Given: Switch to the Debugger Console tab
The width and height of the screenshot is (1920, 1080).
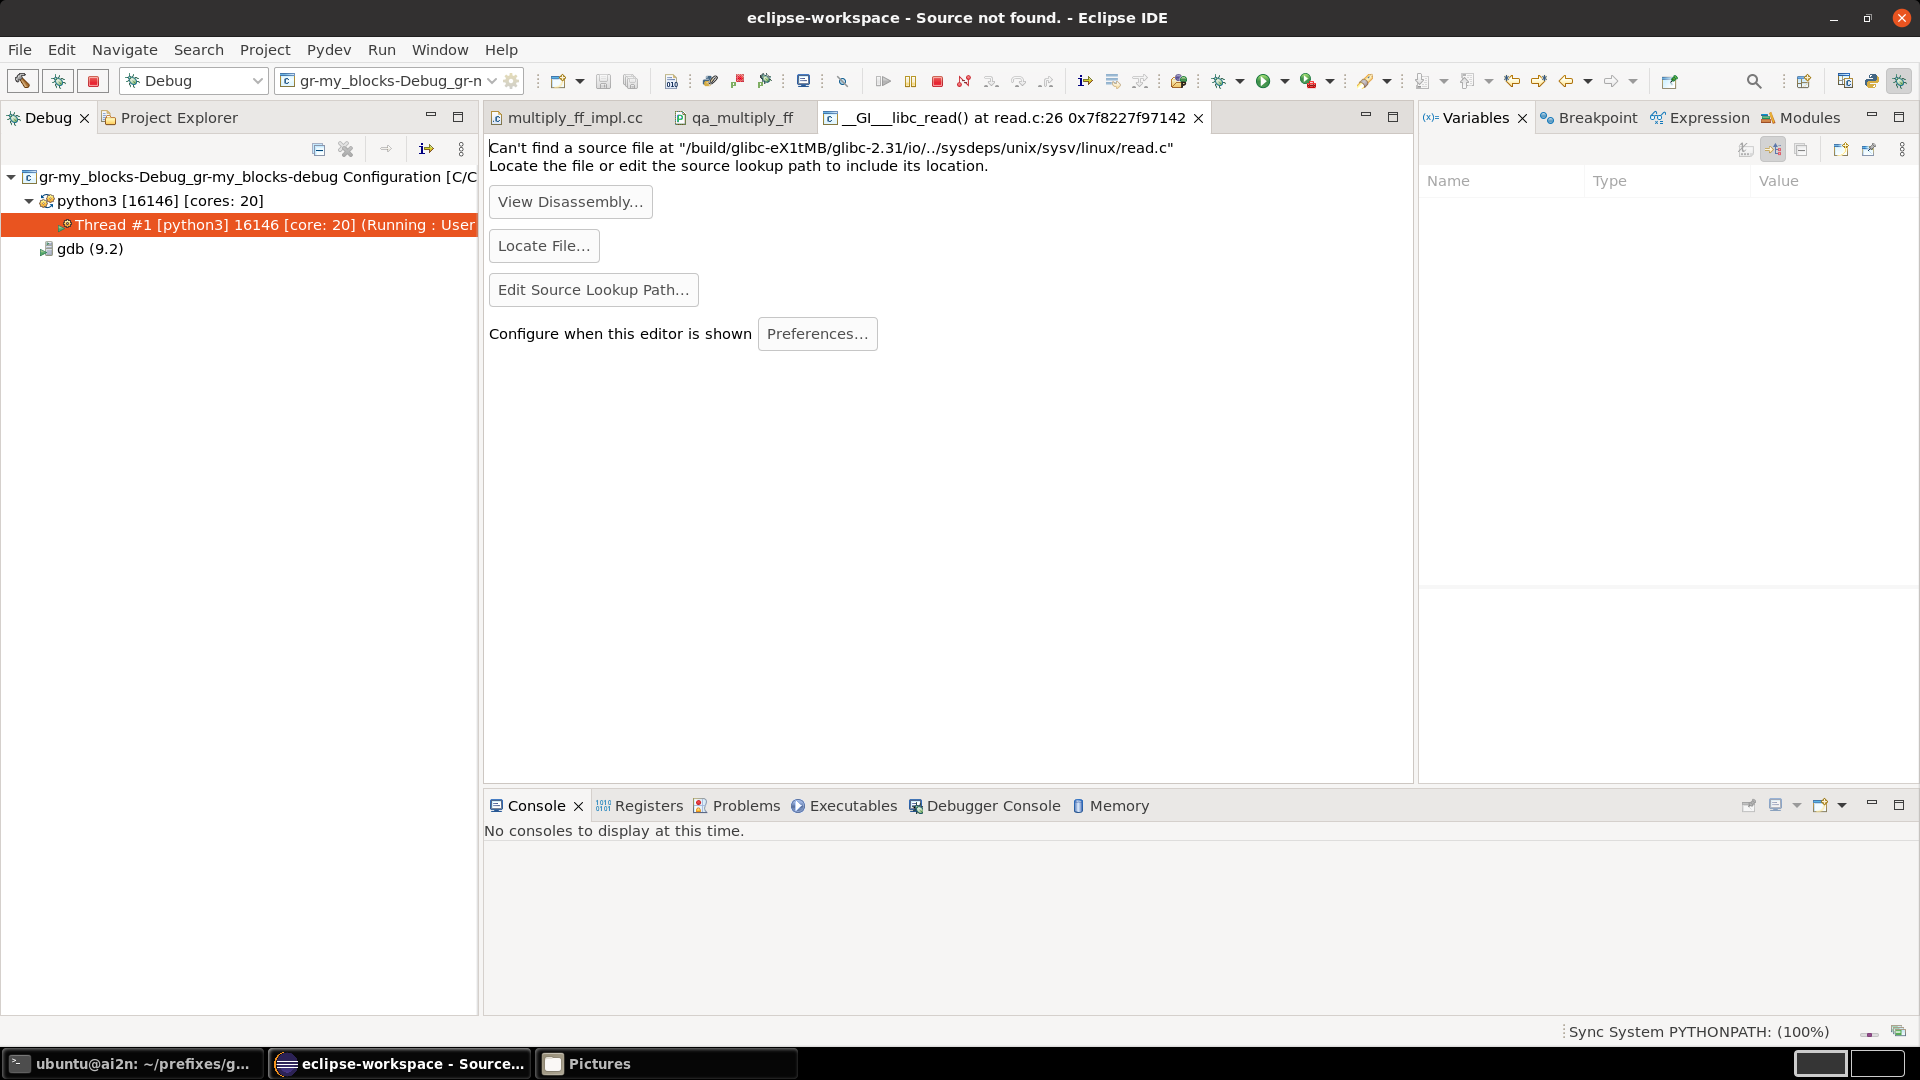Looking at the screenshot, I should [x=984, y=806].
